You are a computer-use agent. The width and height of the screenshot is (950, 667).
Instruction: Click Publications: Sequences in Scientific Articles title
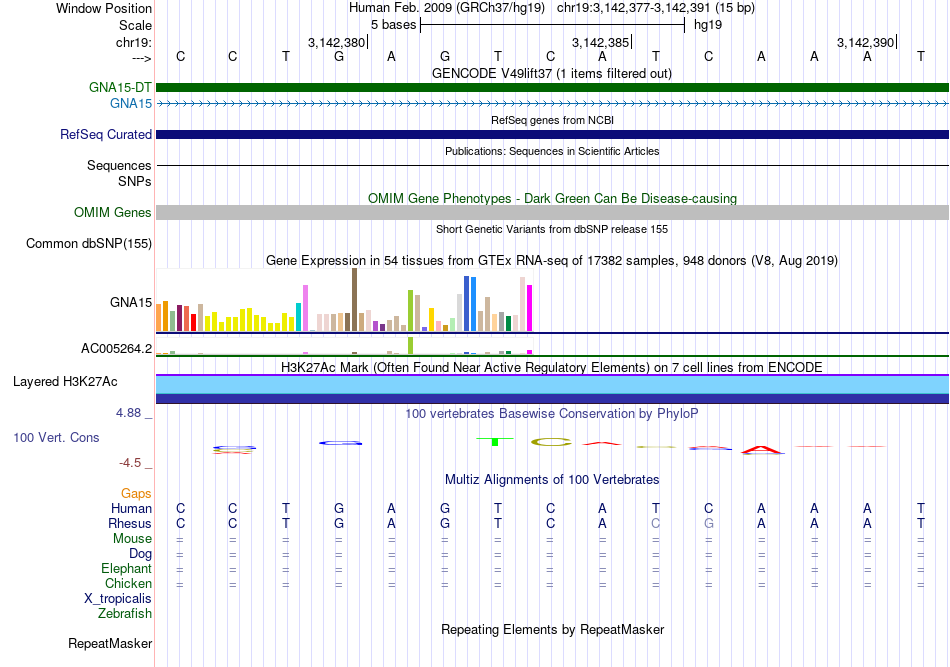point(552,151)
